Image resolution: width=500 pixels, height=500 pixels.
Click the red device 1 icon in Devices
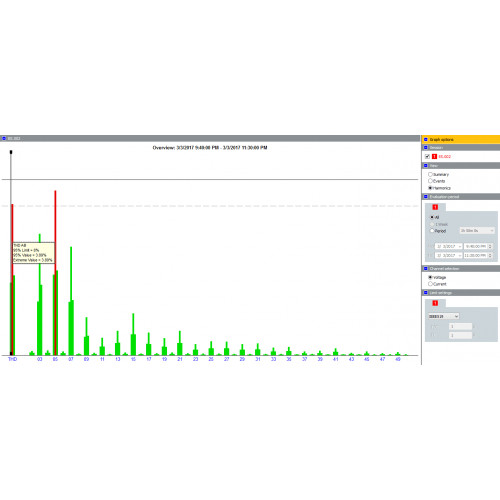(x=434, y=156)
